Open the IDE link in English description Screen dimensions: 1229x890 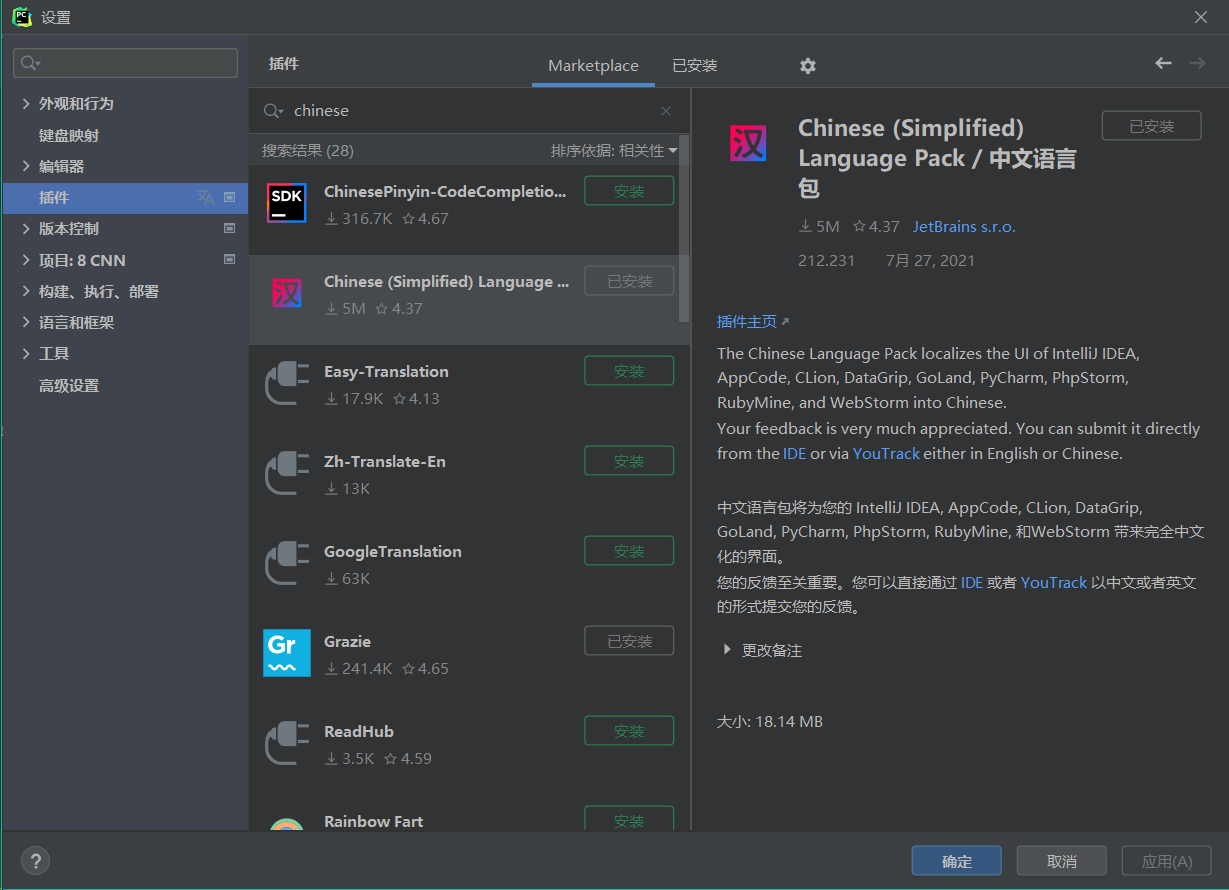794,453
